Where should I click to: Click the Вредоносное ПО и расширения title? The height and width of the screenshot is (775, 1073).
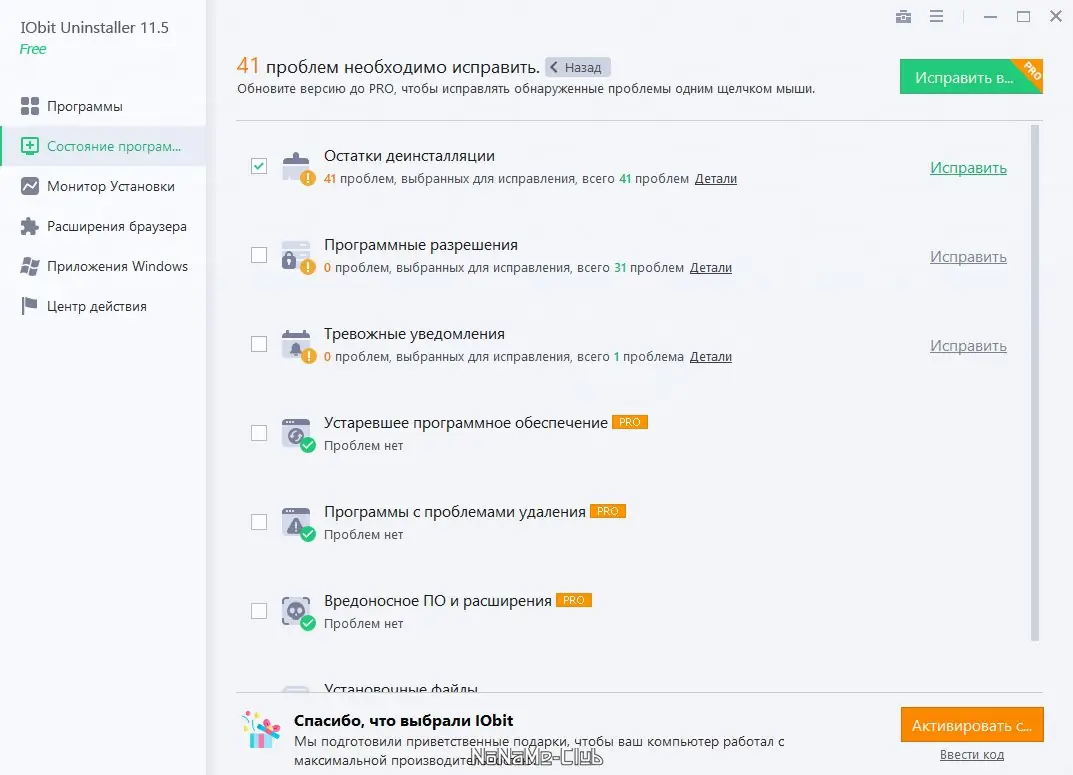437,601
